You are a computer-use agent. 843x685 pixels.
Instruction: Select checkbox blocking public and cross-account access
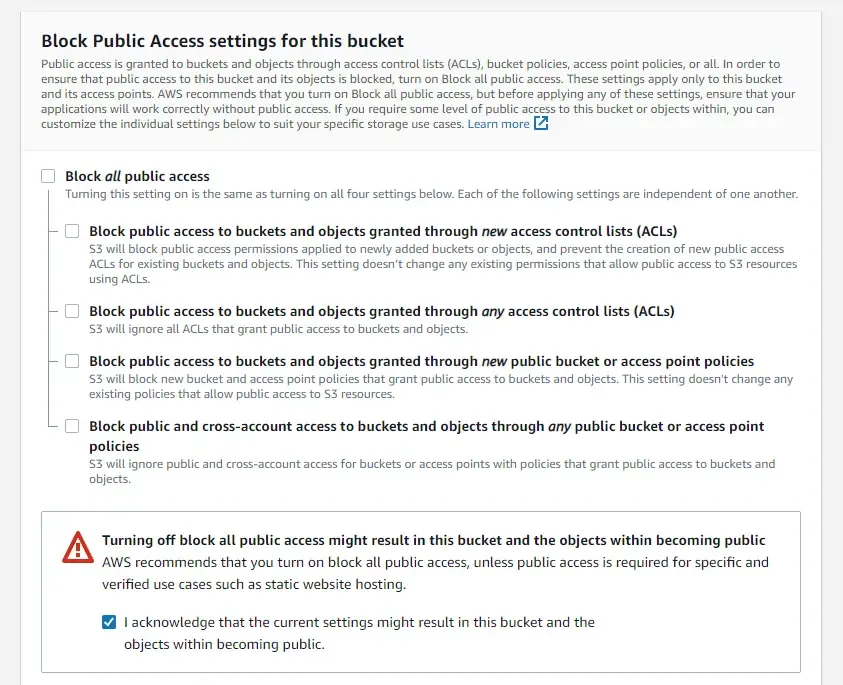(x=72, y=426)
